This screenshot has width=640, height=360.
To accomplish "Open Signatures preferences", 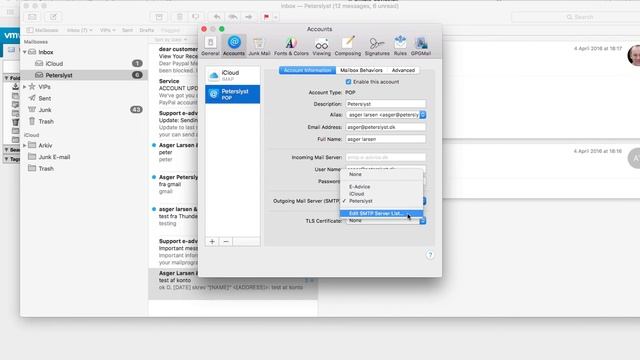I will (x=377, y=46).
